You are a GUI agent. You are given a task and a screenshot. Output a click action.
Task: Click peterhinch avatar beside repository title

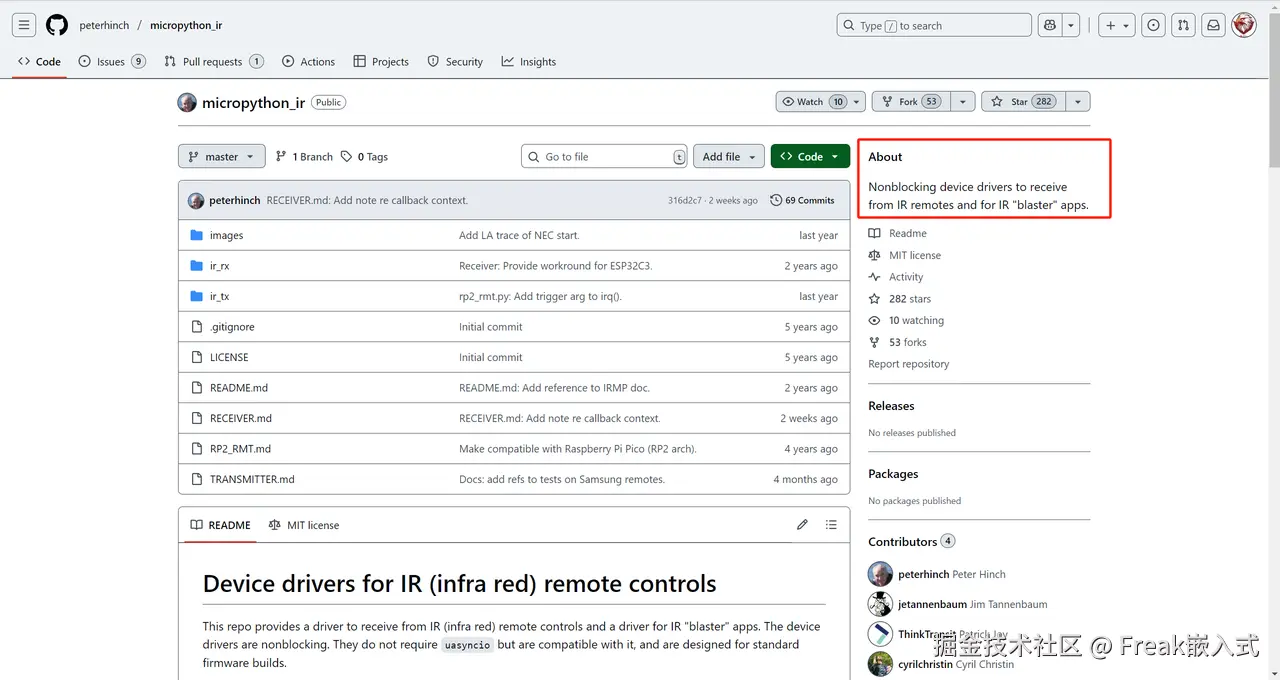click(187, 102)
